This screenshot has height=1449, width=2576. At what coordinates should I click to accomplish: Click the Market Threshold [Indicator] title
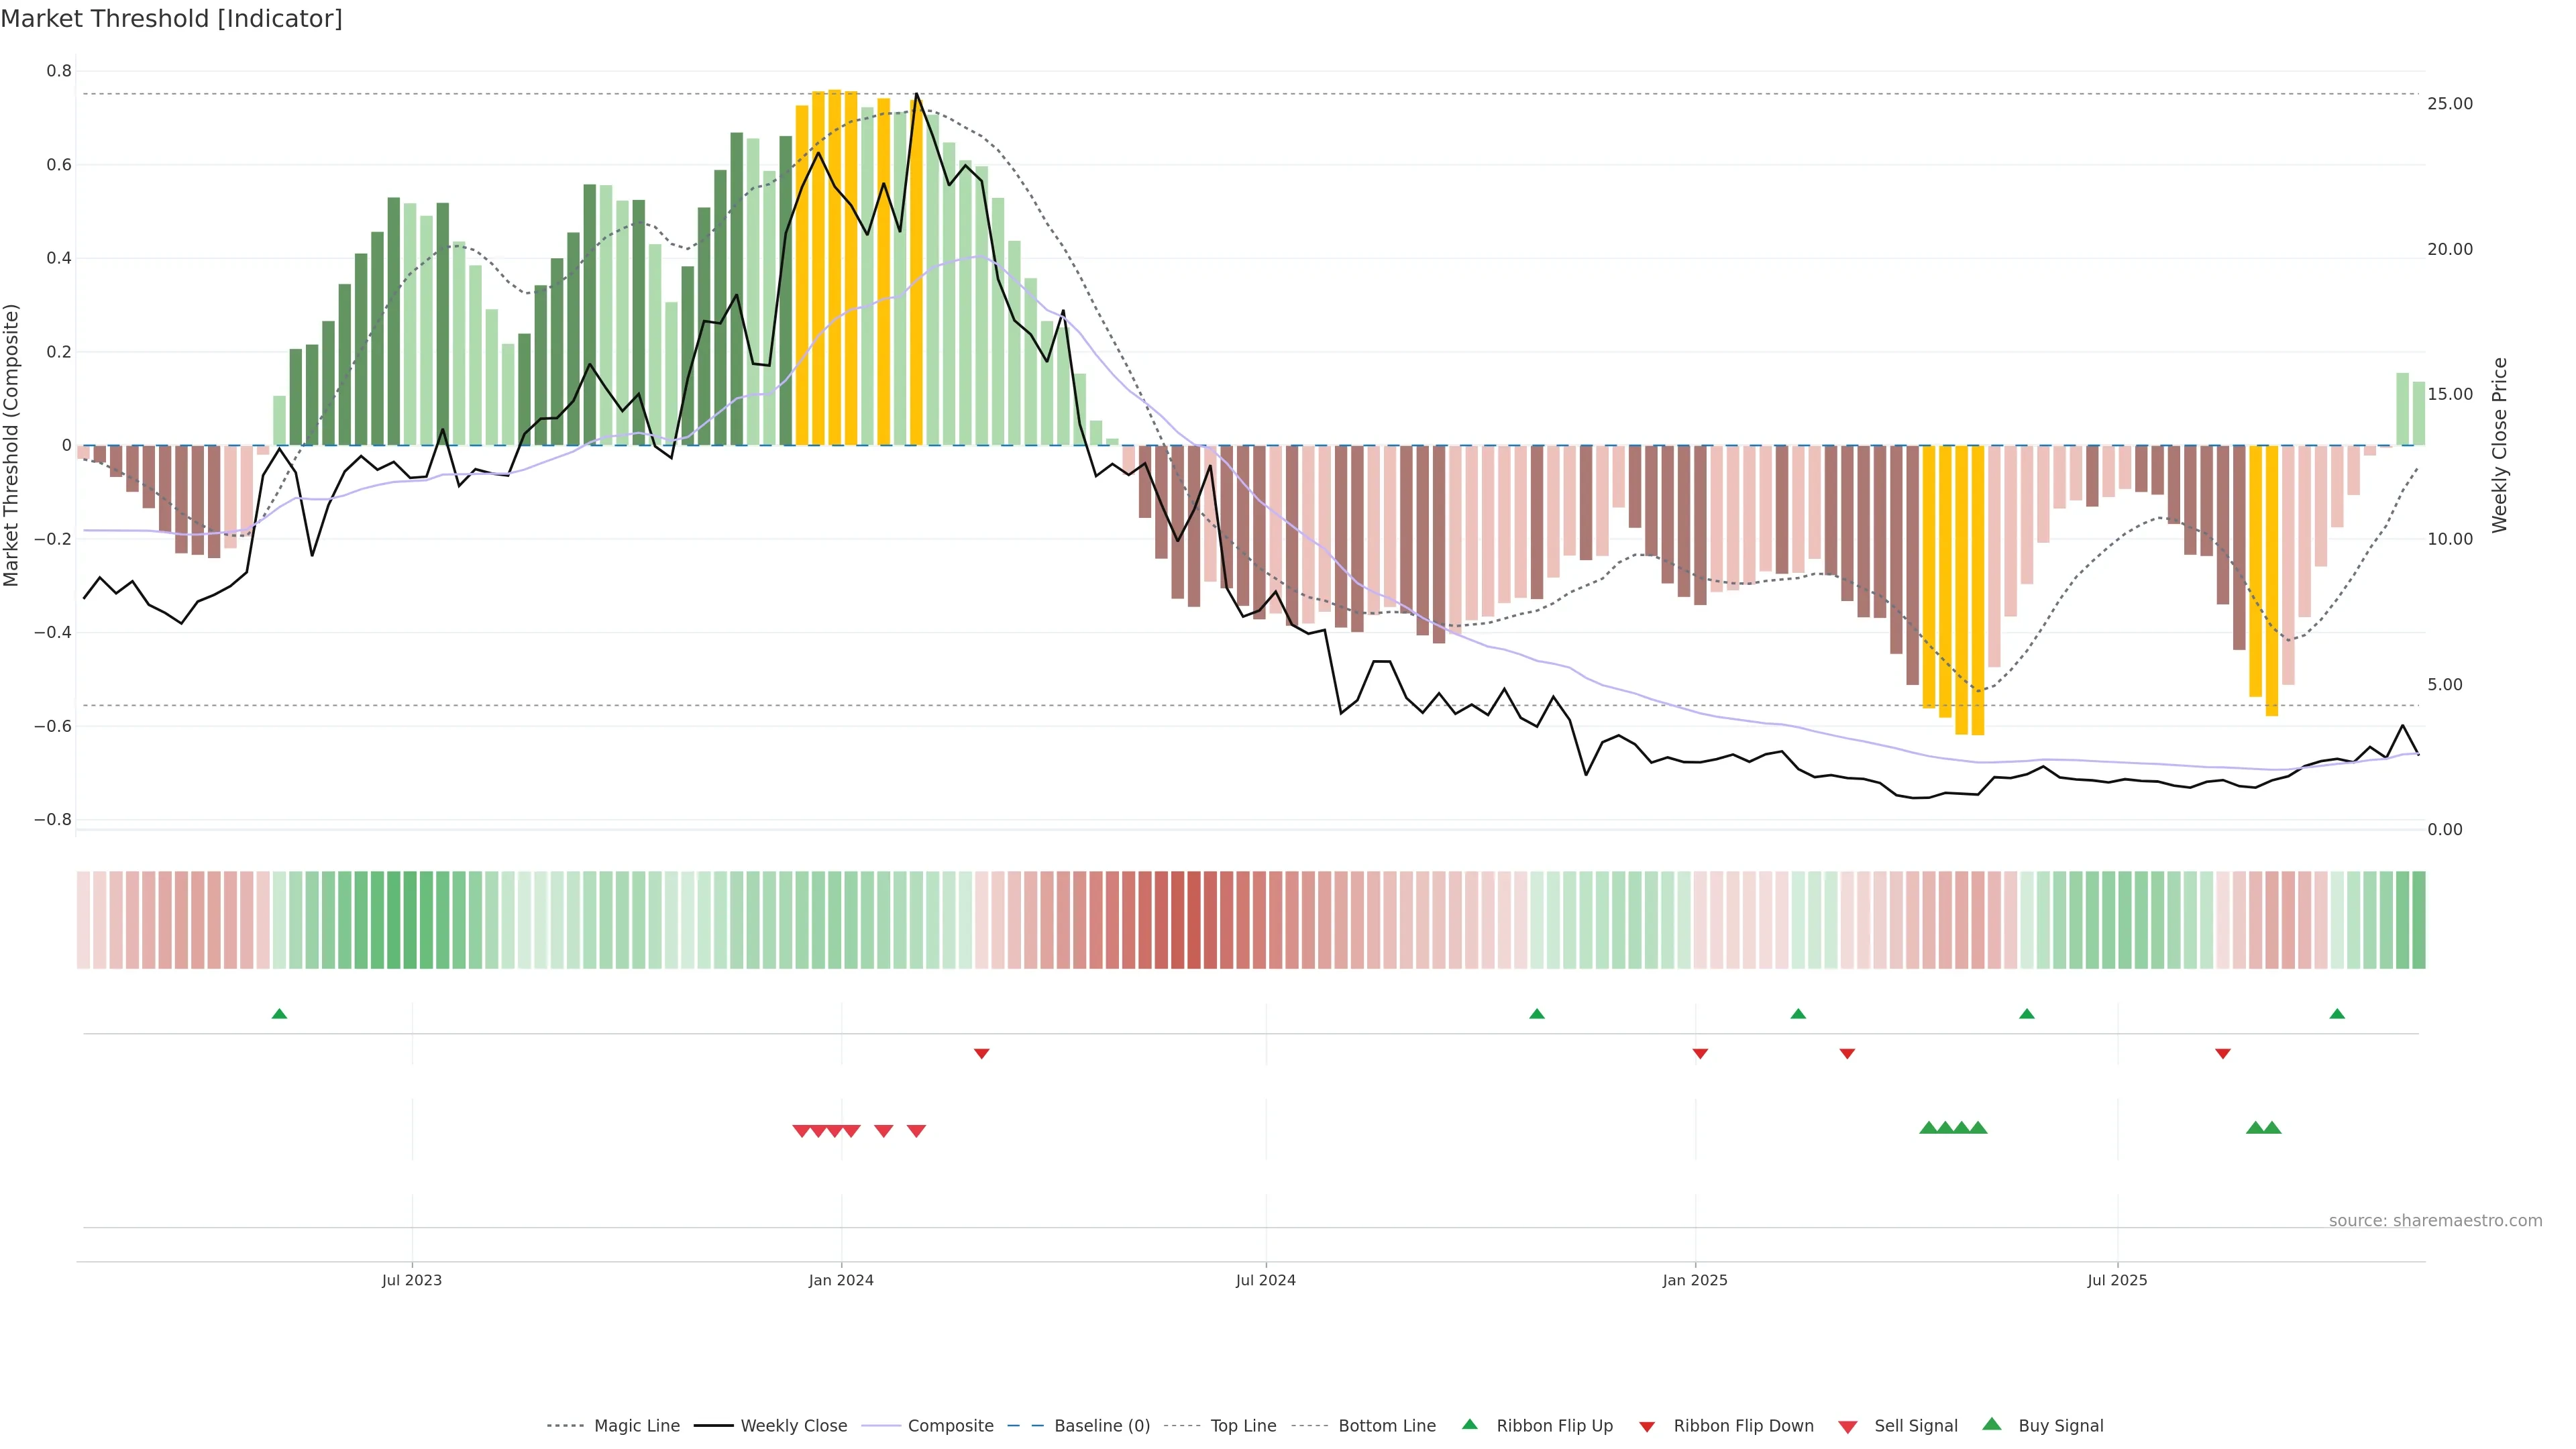tap(171, 19)
